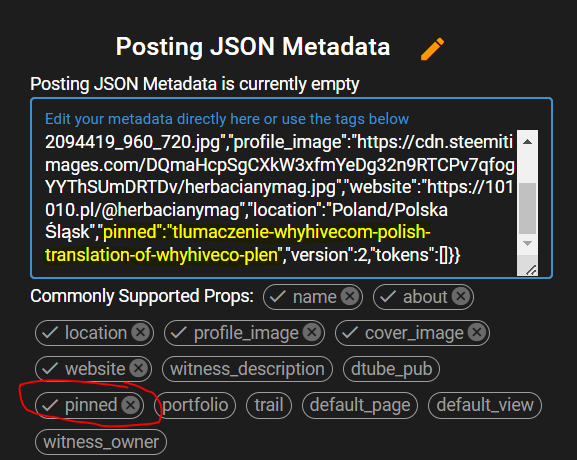Select the trail prop tag
577x460 pixels.
click(x=269, y=405)
